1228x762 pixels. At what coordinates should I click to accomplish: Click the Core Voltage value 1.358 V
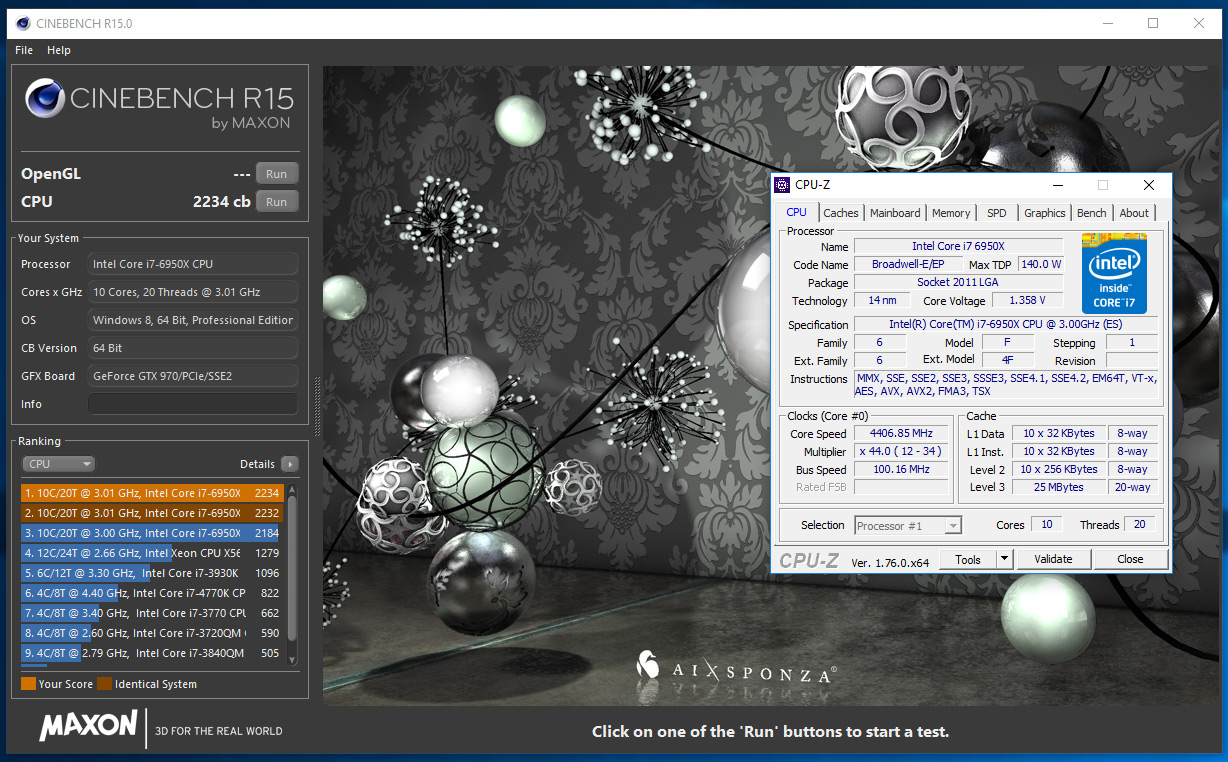(1027, 300)
